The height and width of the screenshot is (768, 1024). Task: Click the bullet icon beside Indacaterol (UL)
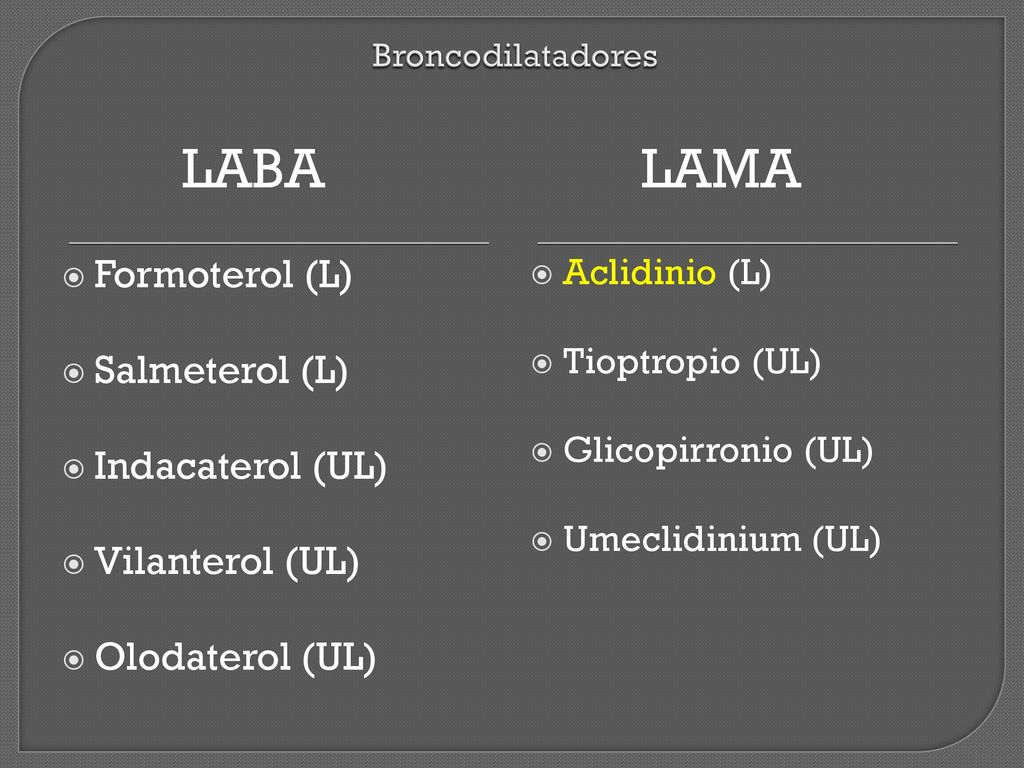tap(74, 468)
